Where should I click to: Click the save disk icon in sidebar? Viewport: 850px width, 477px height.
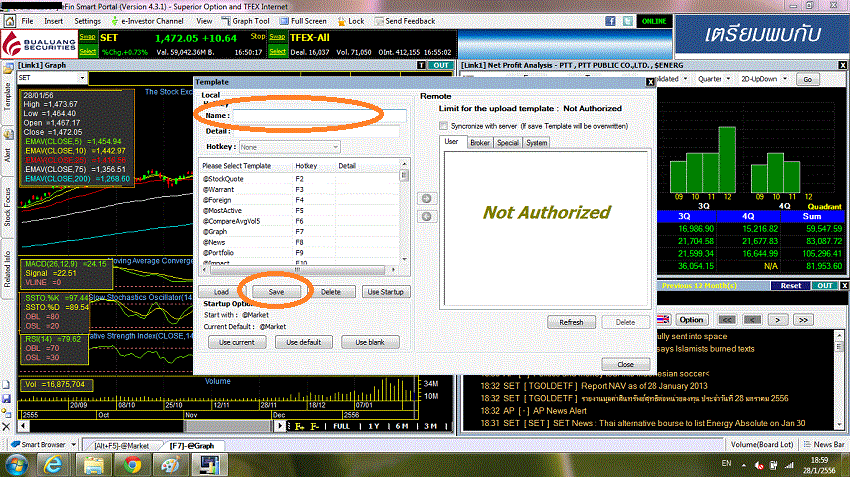tap(6, 399)
